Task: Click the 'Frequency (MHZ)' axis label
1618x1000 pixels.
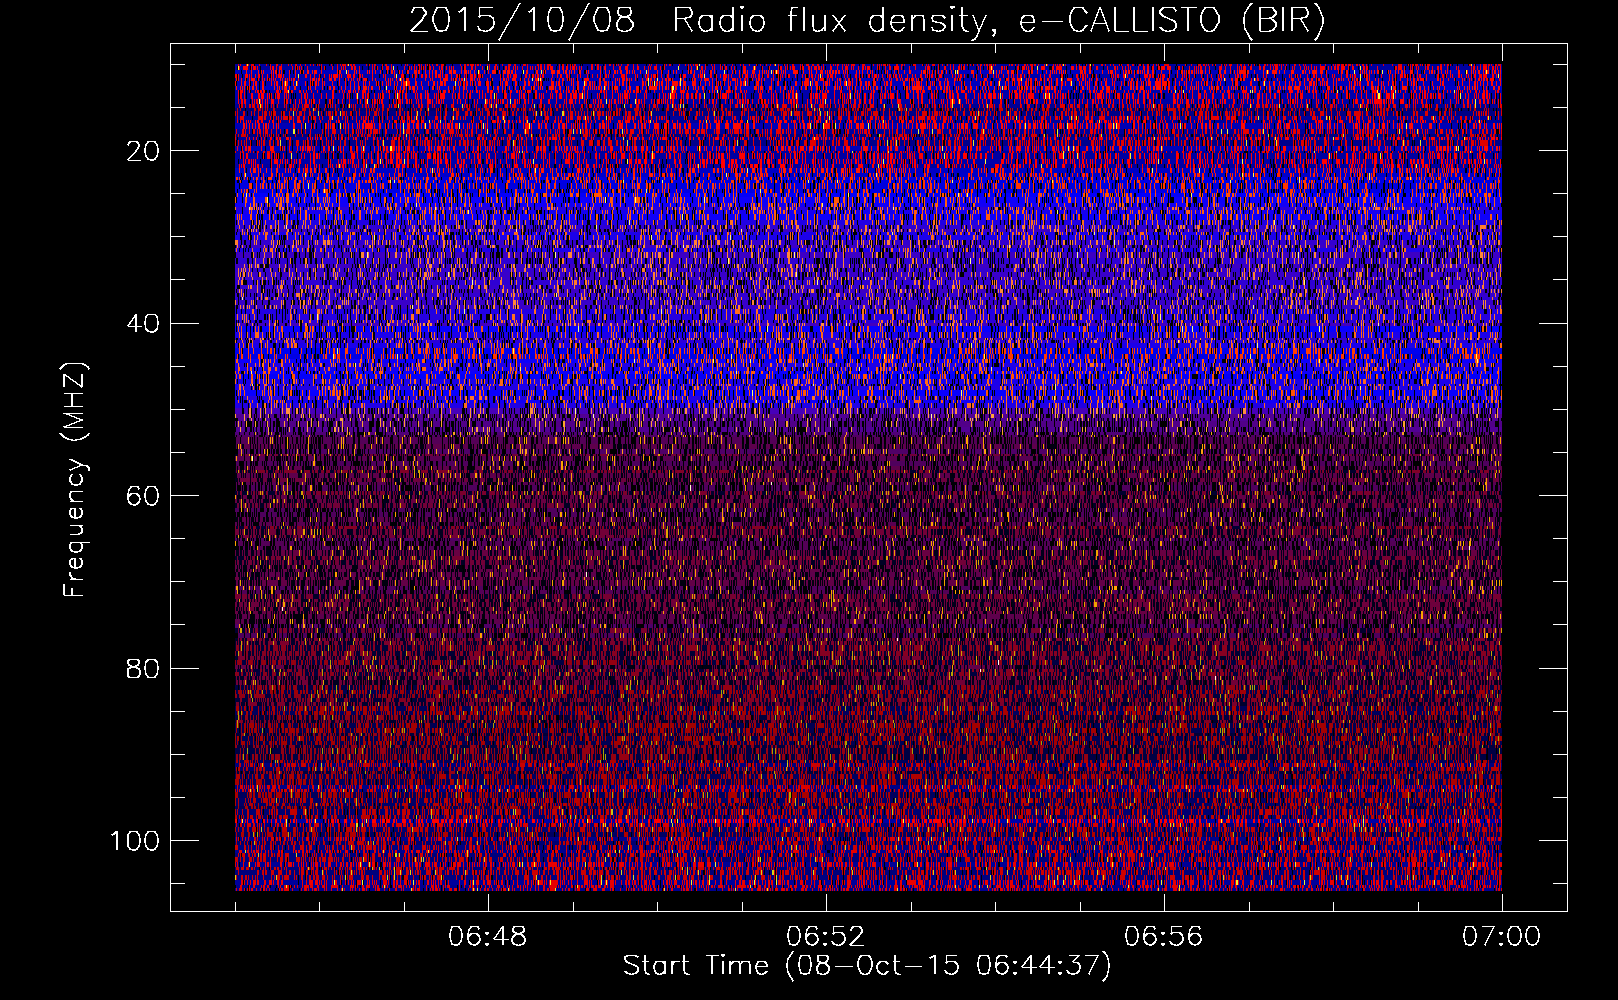Action: pos(75,480)
